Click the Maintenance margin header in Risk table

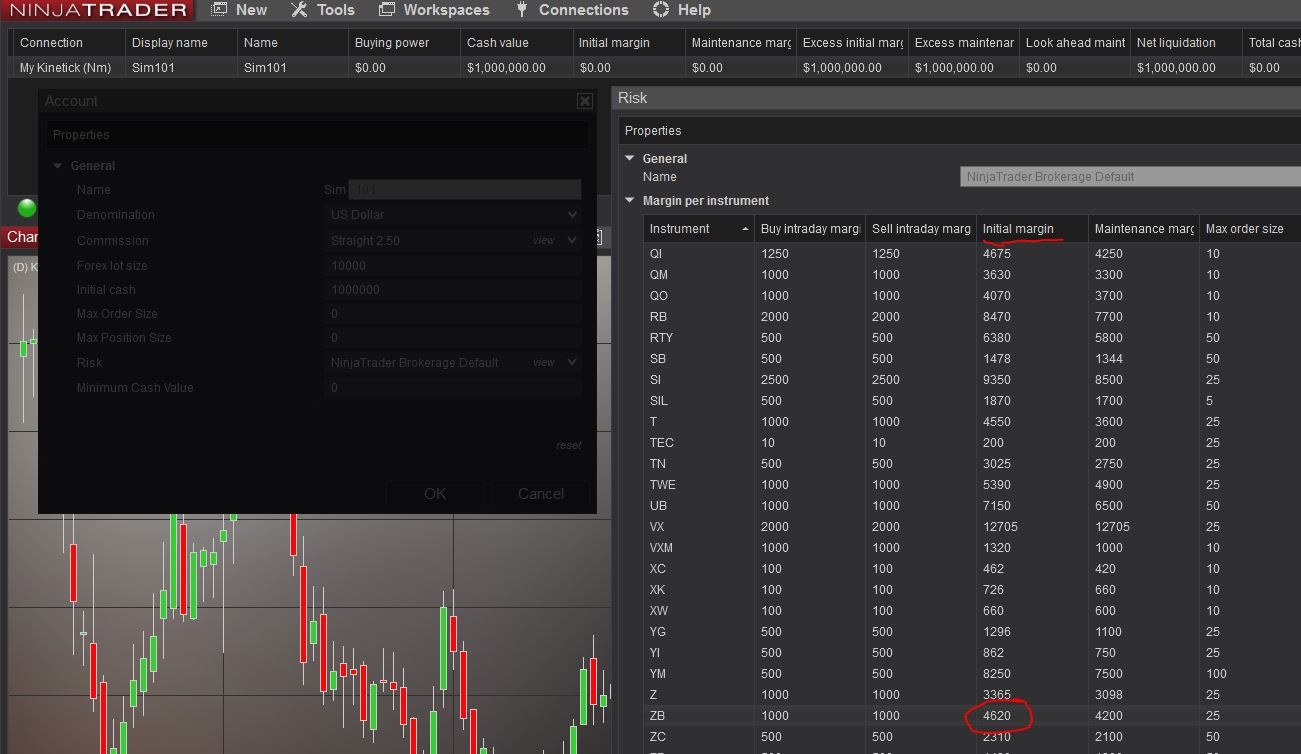click(x=1144, y=229)
